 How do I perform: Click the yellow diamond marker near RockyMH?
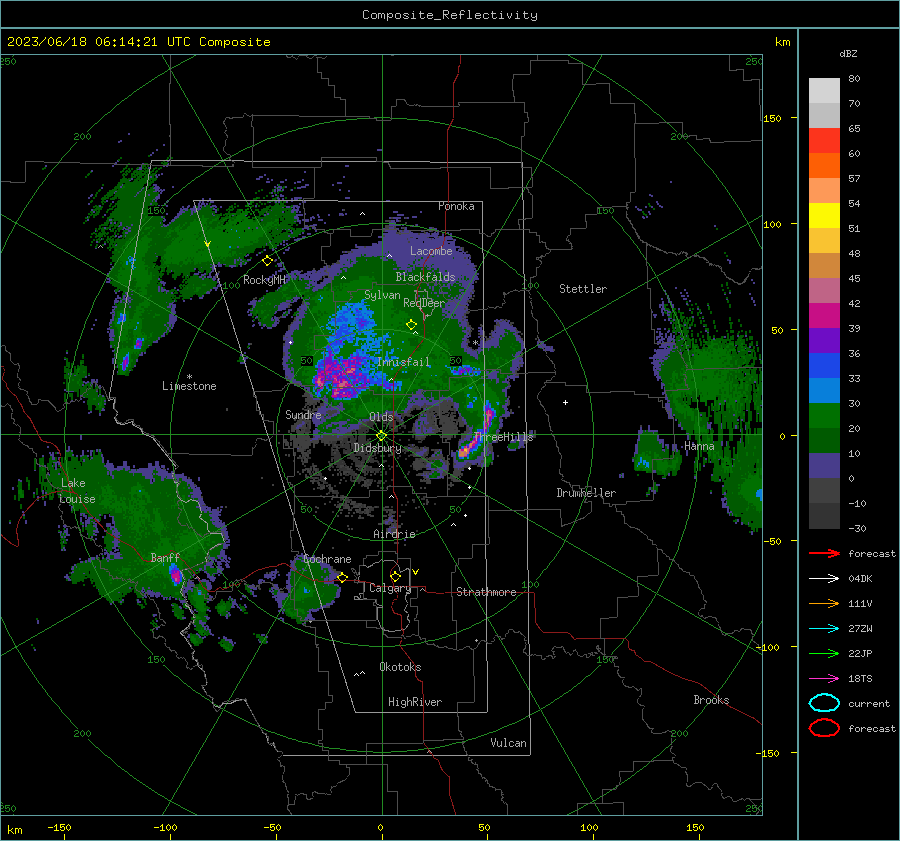pos(267,261)
